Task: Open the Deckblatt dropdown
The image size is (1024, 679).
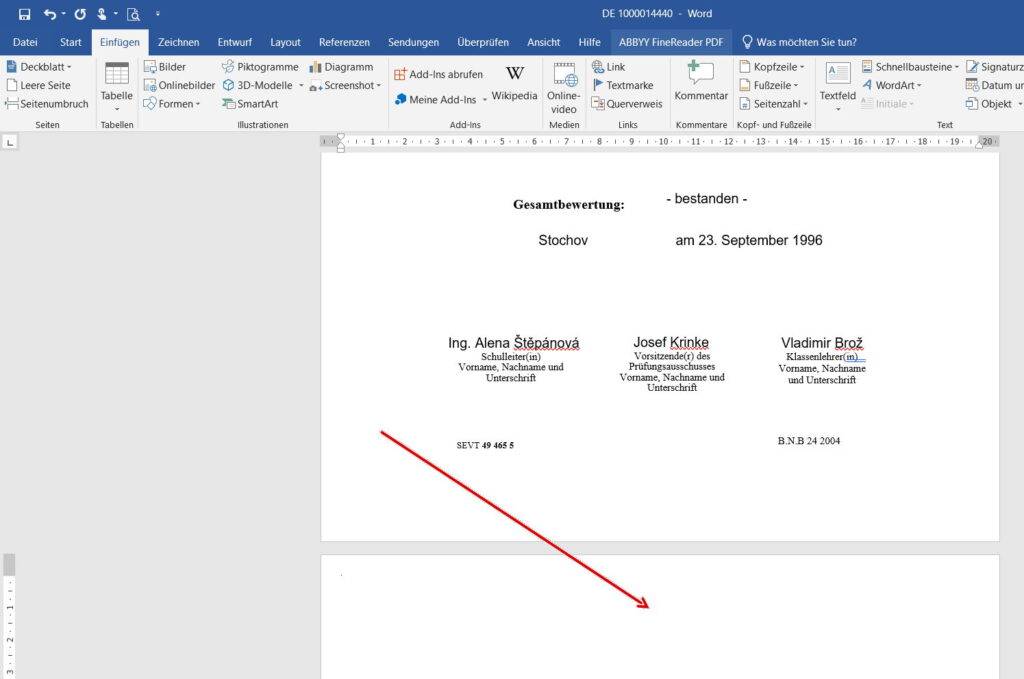Action: click(x=39, y=67)
